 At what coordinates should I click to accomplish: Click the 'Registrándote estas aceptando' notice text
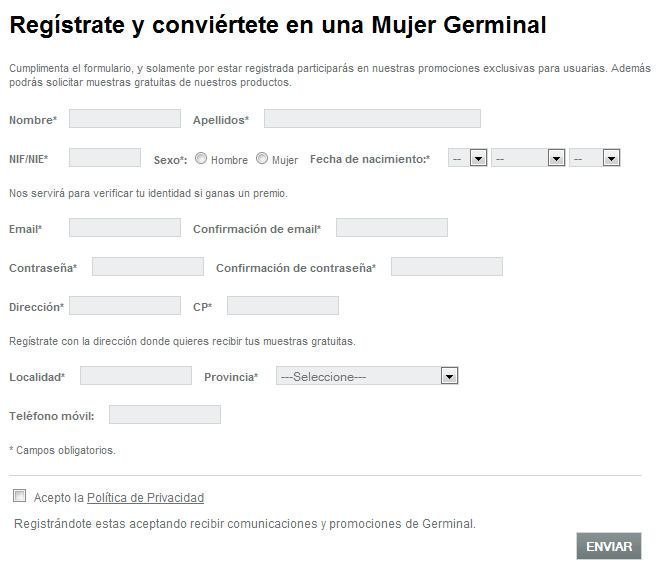(x=245, y=524)
